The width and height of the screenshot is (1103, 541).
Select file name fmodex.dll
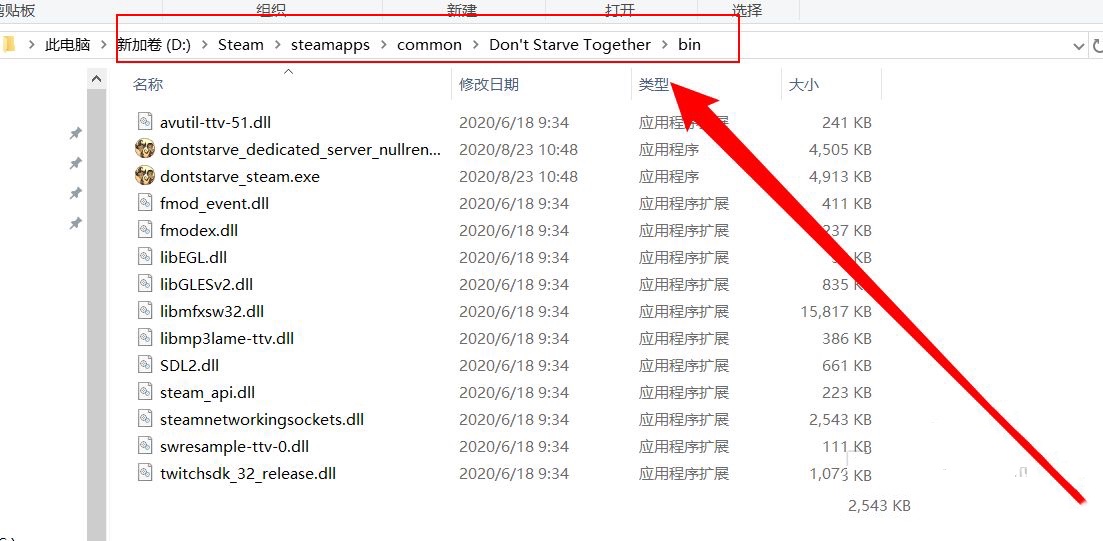tap(199, 231)
